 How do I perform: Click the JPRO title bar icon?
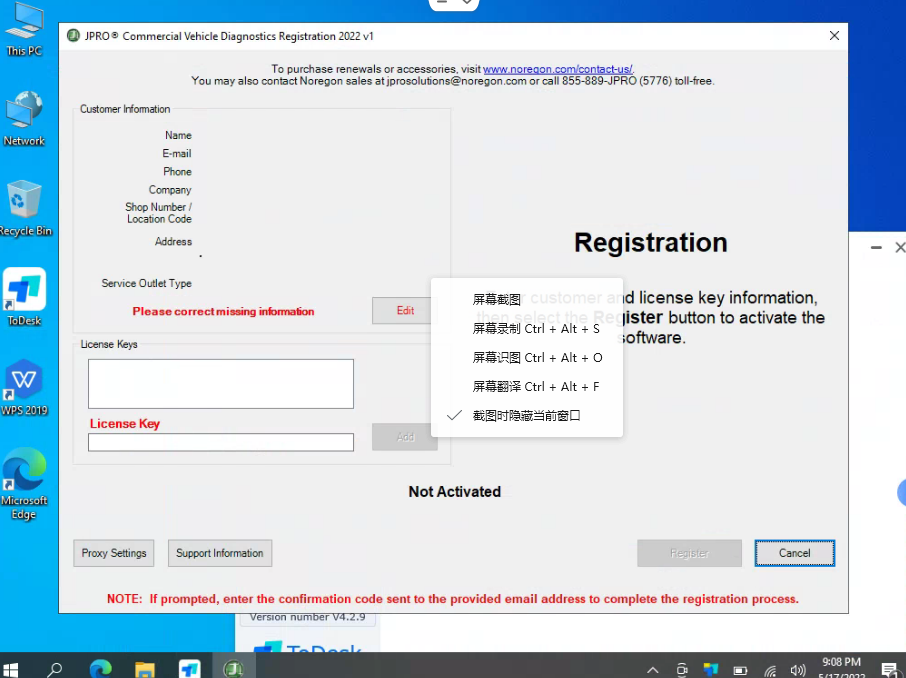(x=73, y=36)
